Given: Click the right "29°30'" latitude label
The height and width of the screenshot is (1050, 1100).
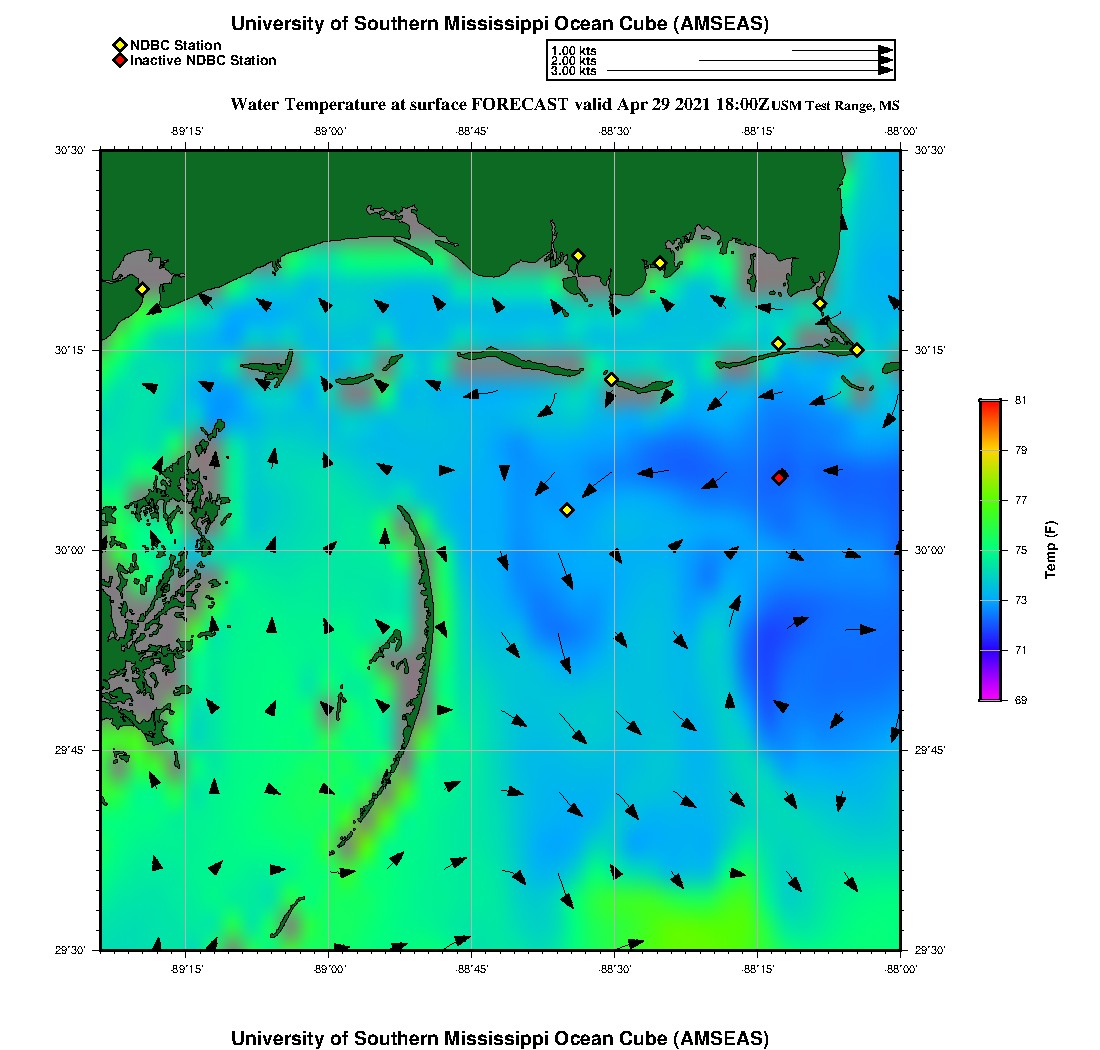Looking at the screenshot, I should coord(930,950).
